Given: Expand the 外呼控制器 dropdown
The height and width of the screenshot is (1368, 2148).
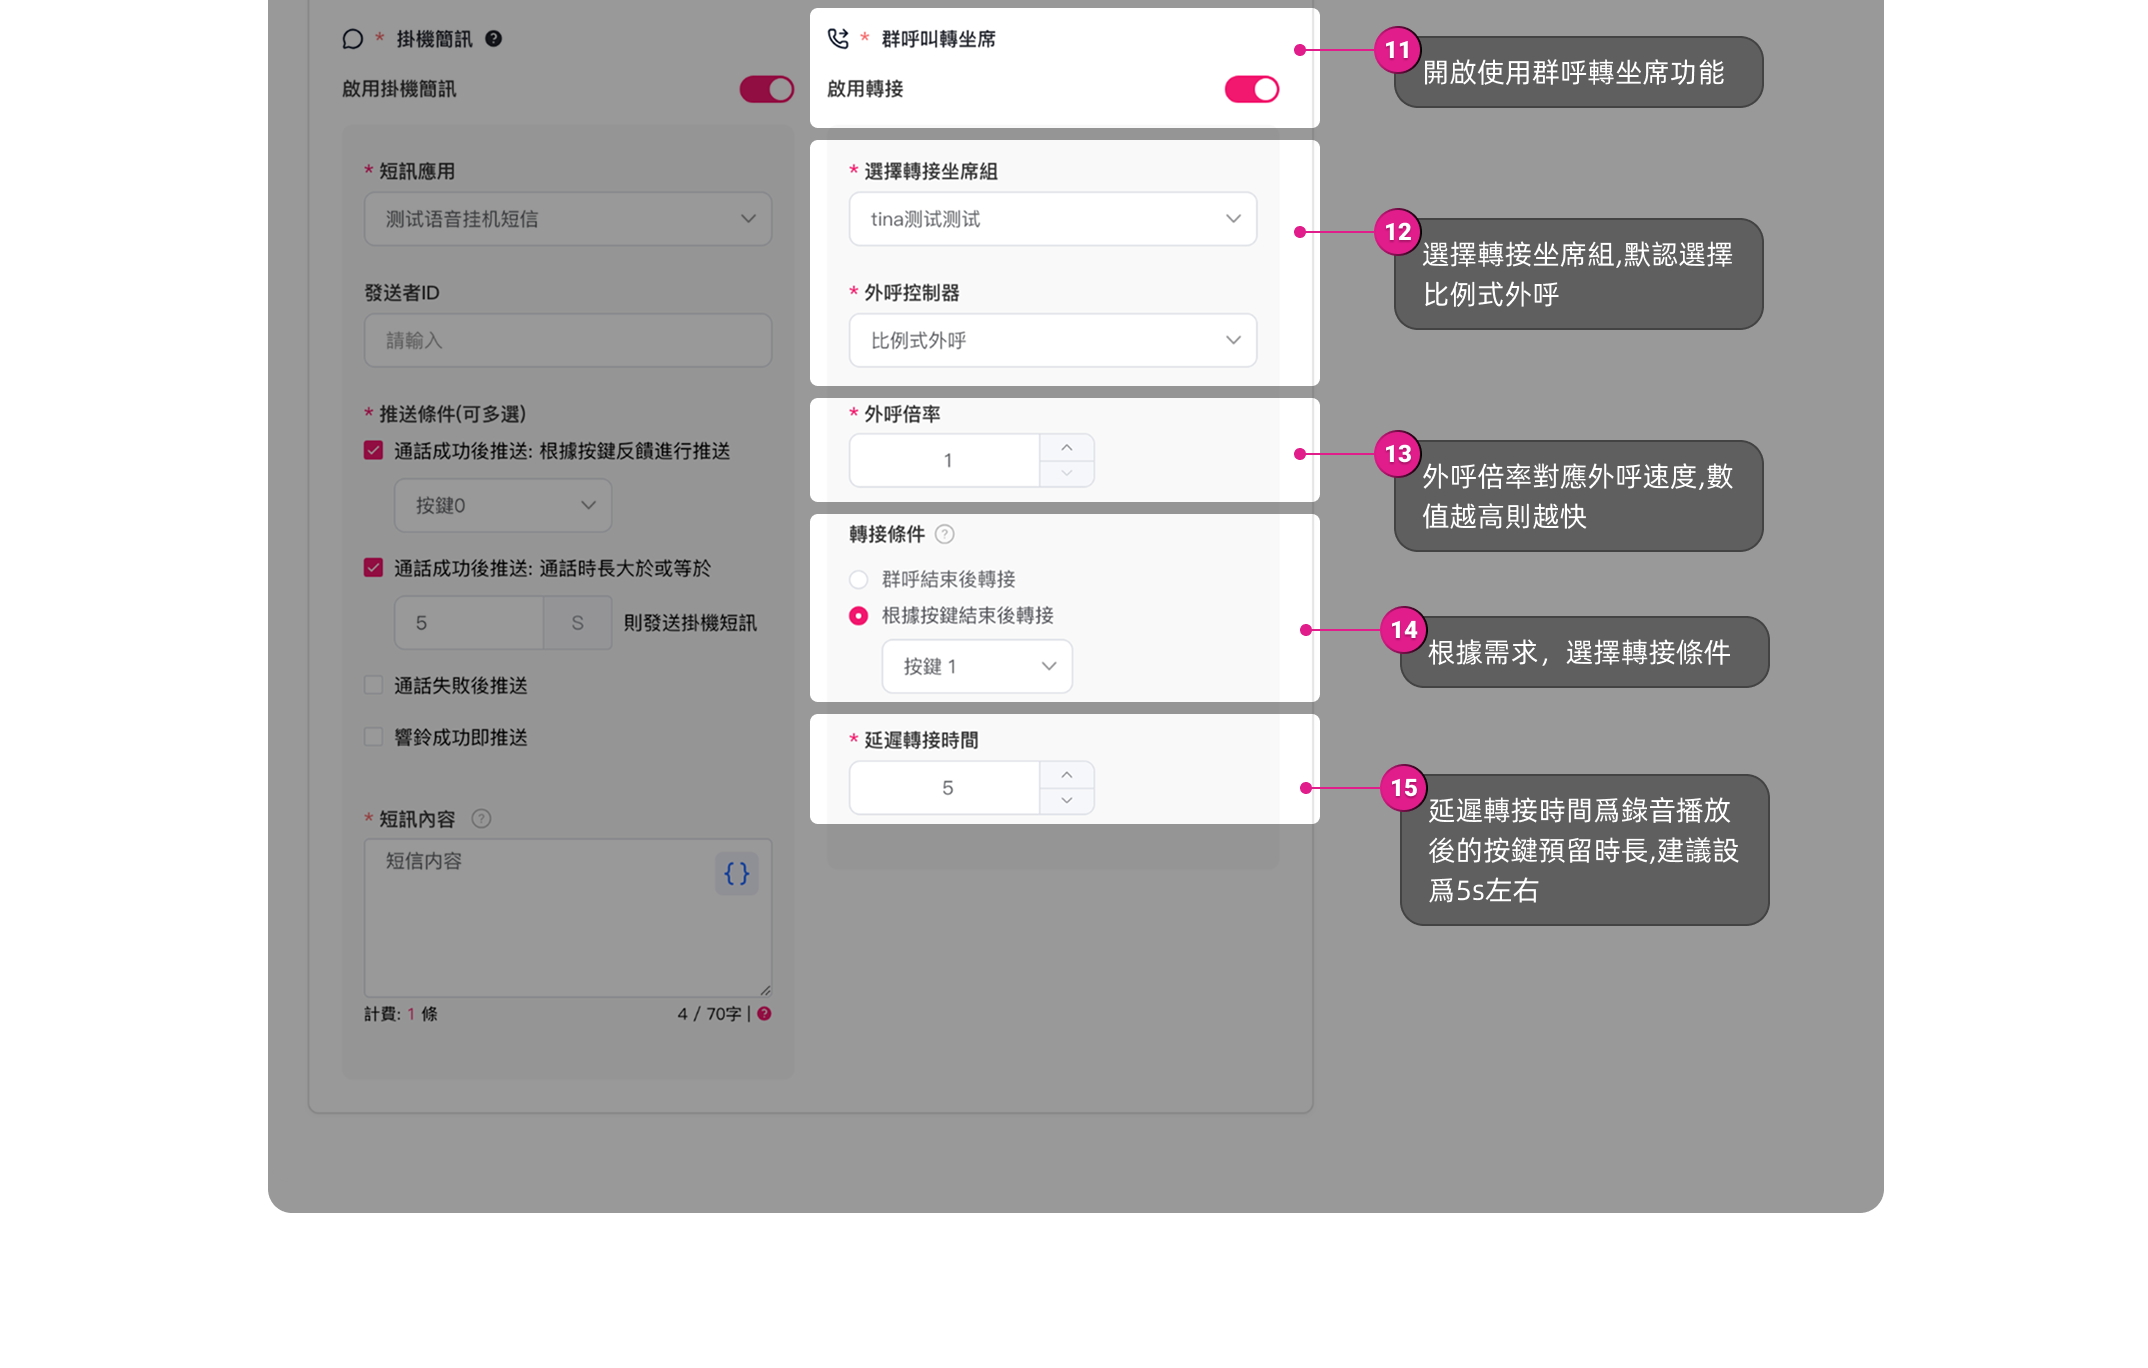Looking at the screenshot, I should (x=1052, y=341).
